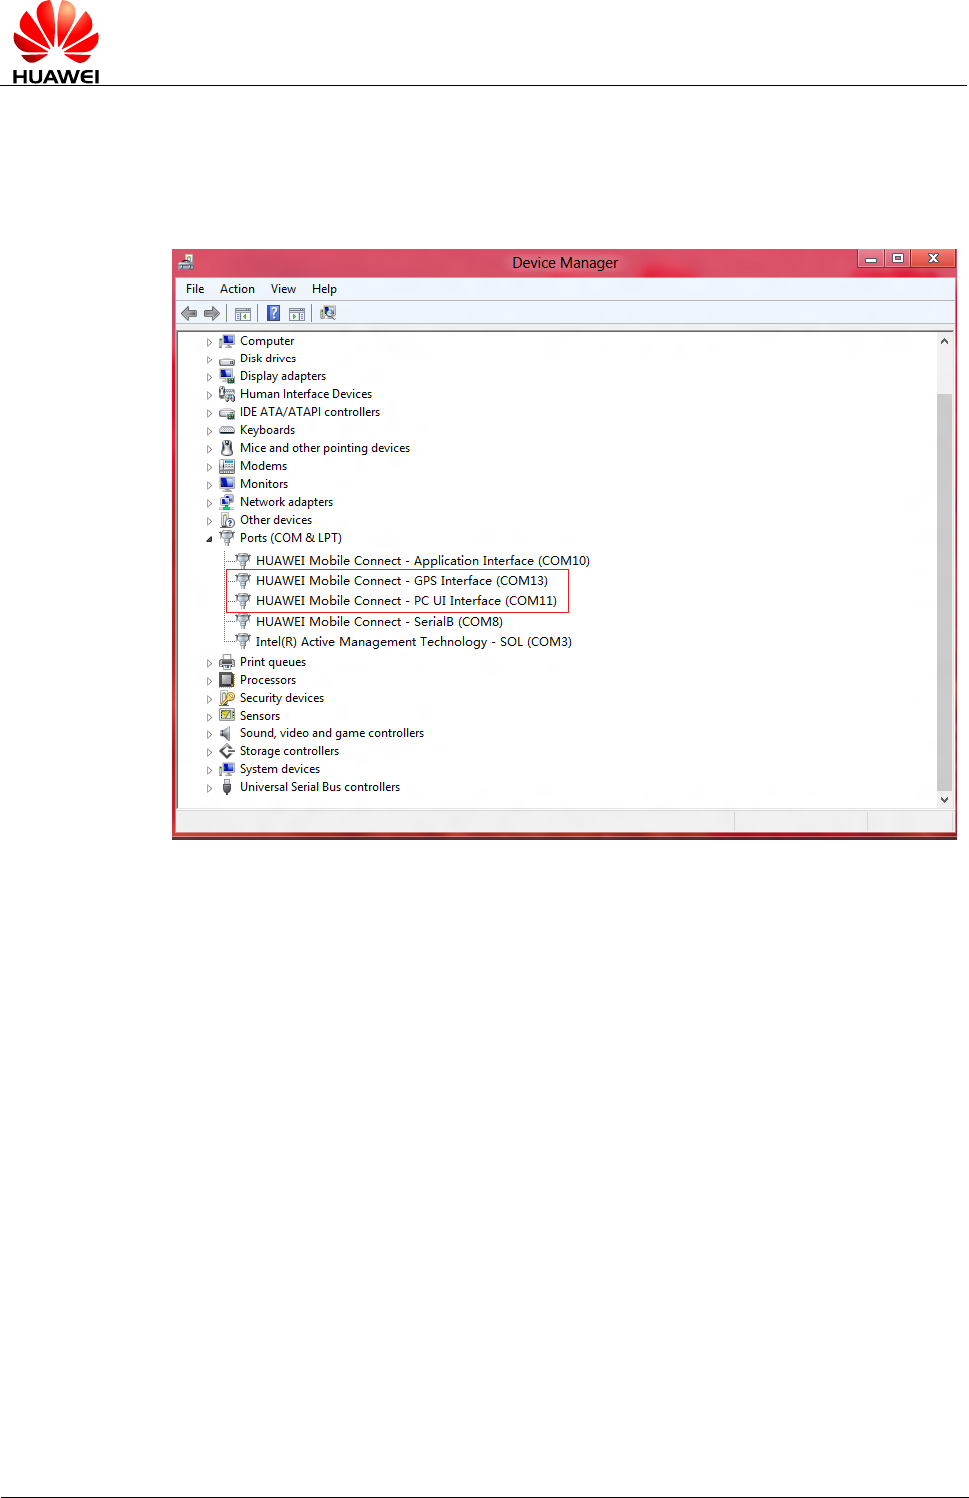Click the Computer category icon
Image resolution: width=969 pixels, height=1498 pixels.
click(227, 341)
